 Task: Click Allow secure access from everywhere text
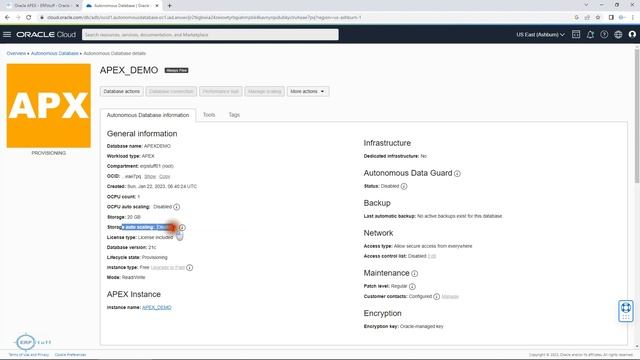point(433,246)
